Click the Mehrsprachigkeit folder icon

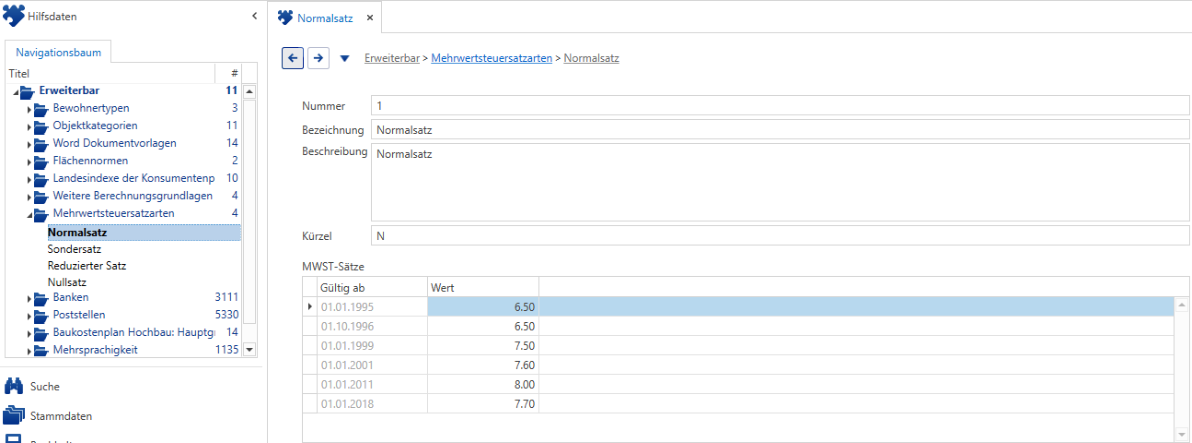coord(40,350)
